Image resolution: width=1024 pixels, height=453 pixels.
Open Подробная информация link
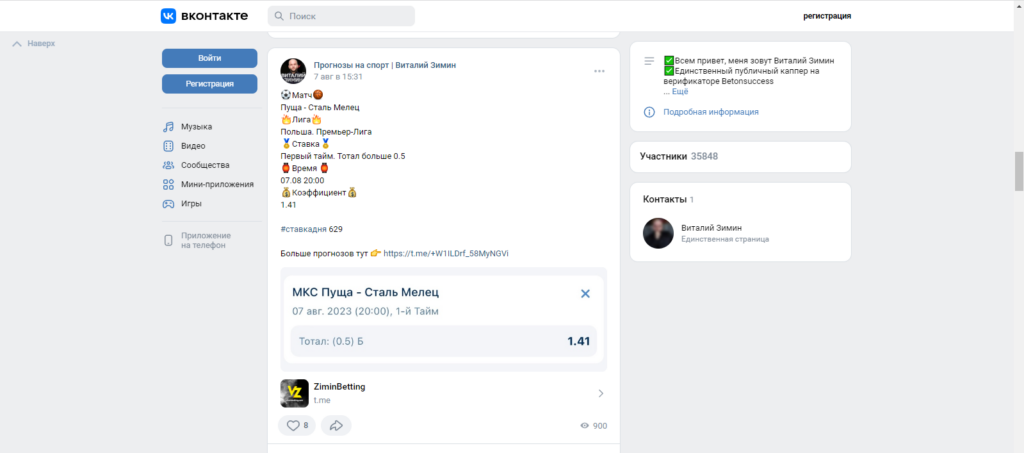[x=710, y=112]
